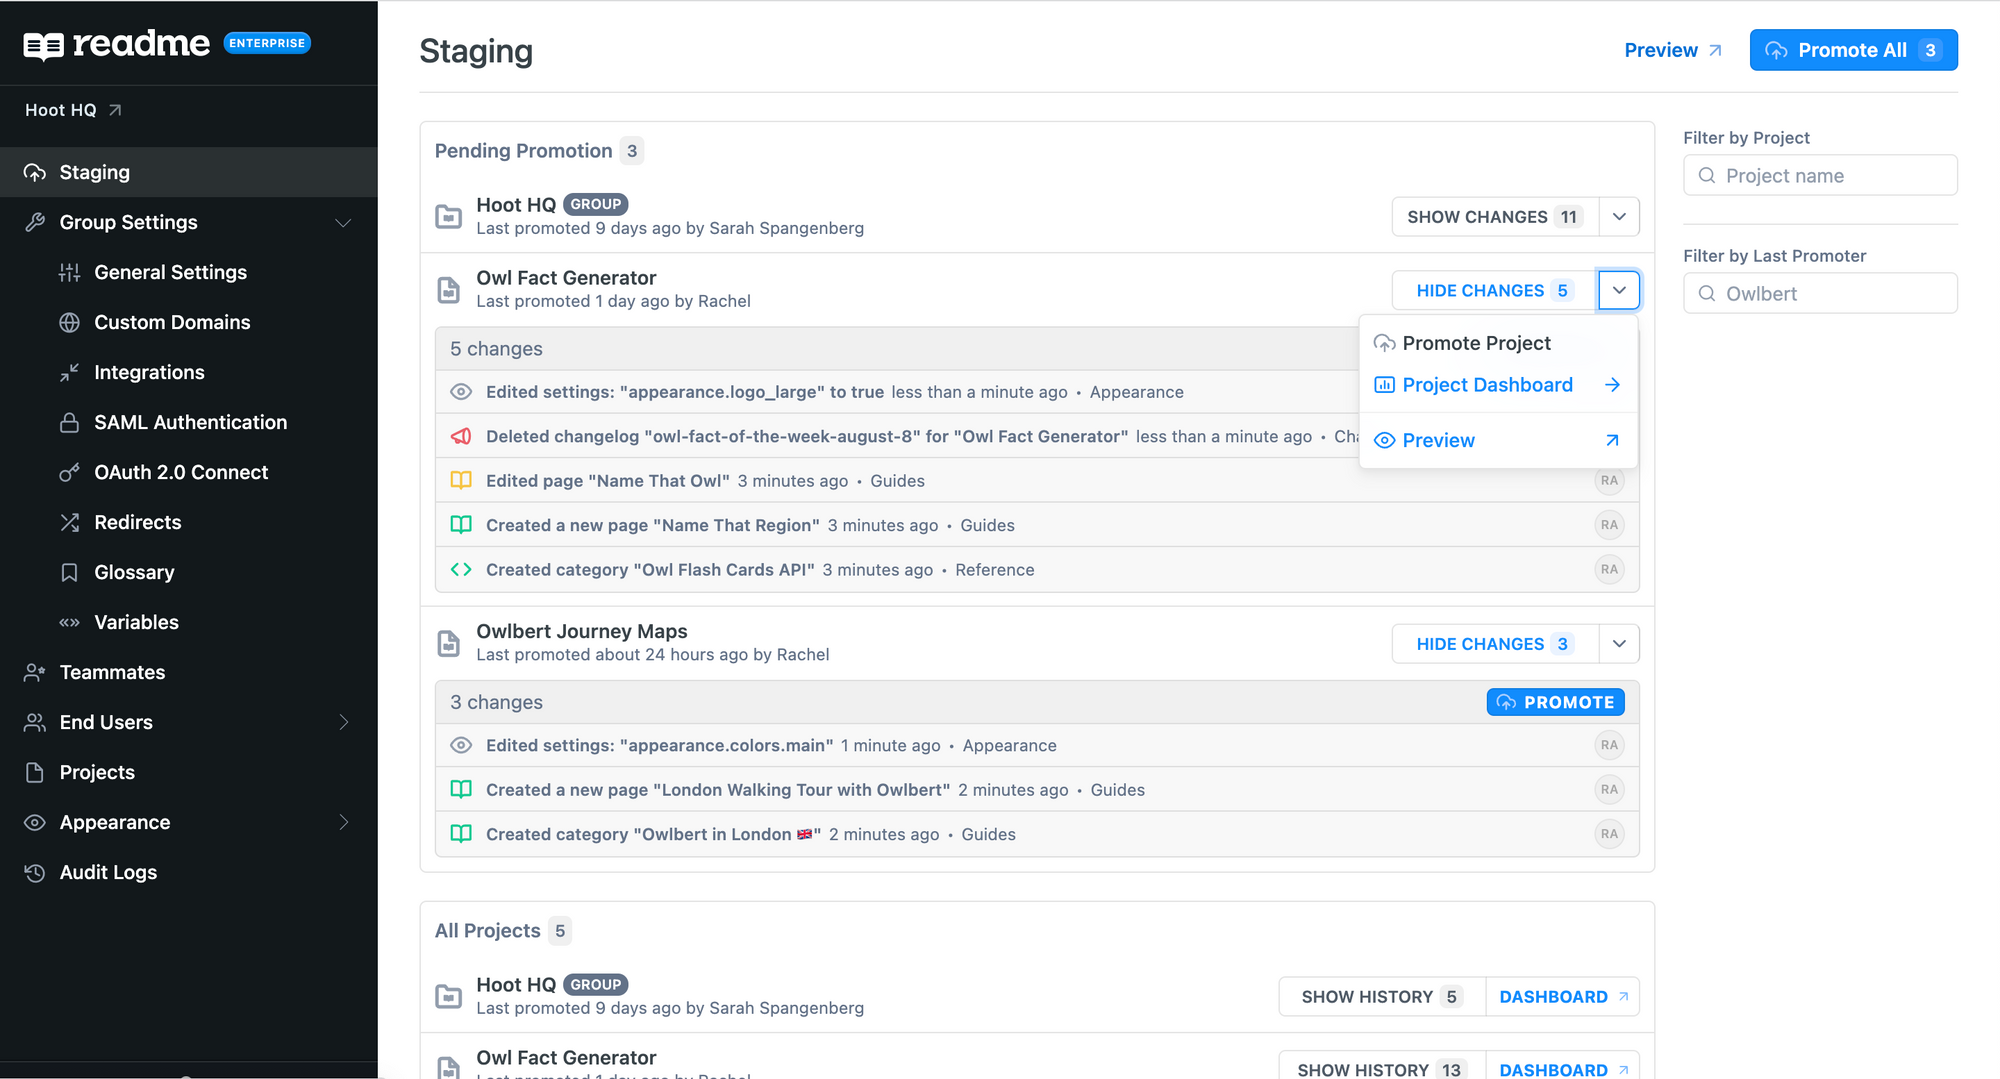Open the Preview link in the header

[1673, 50]
